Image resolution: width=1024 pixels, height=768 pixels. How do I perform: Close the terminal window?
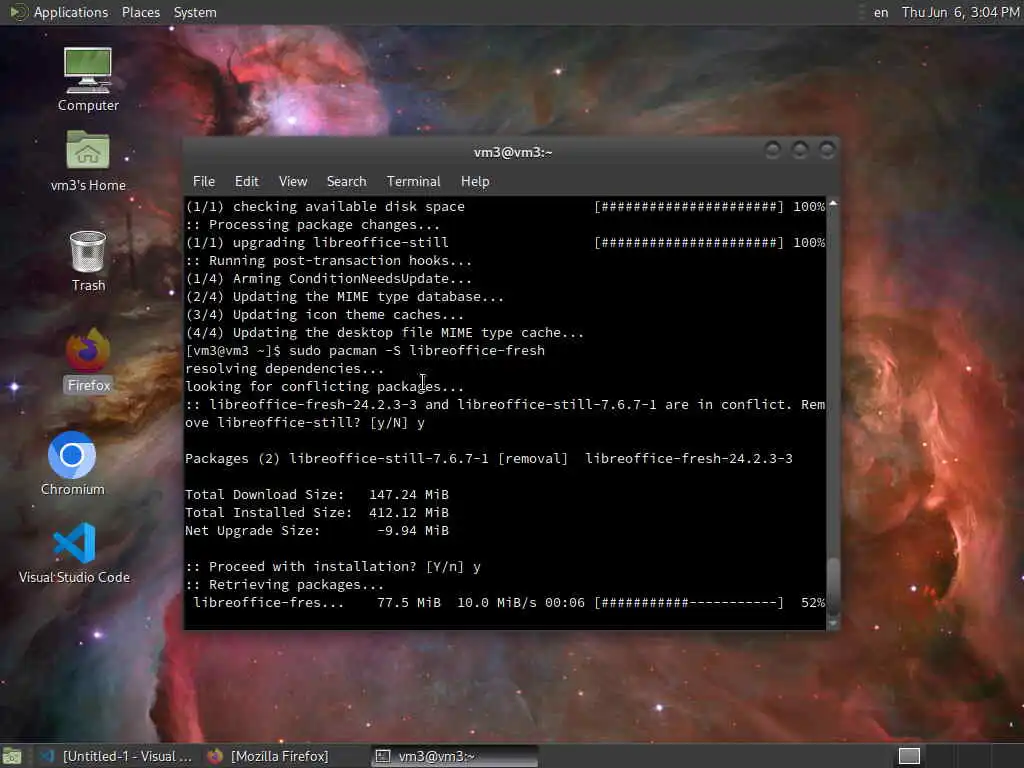827,151
